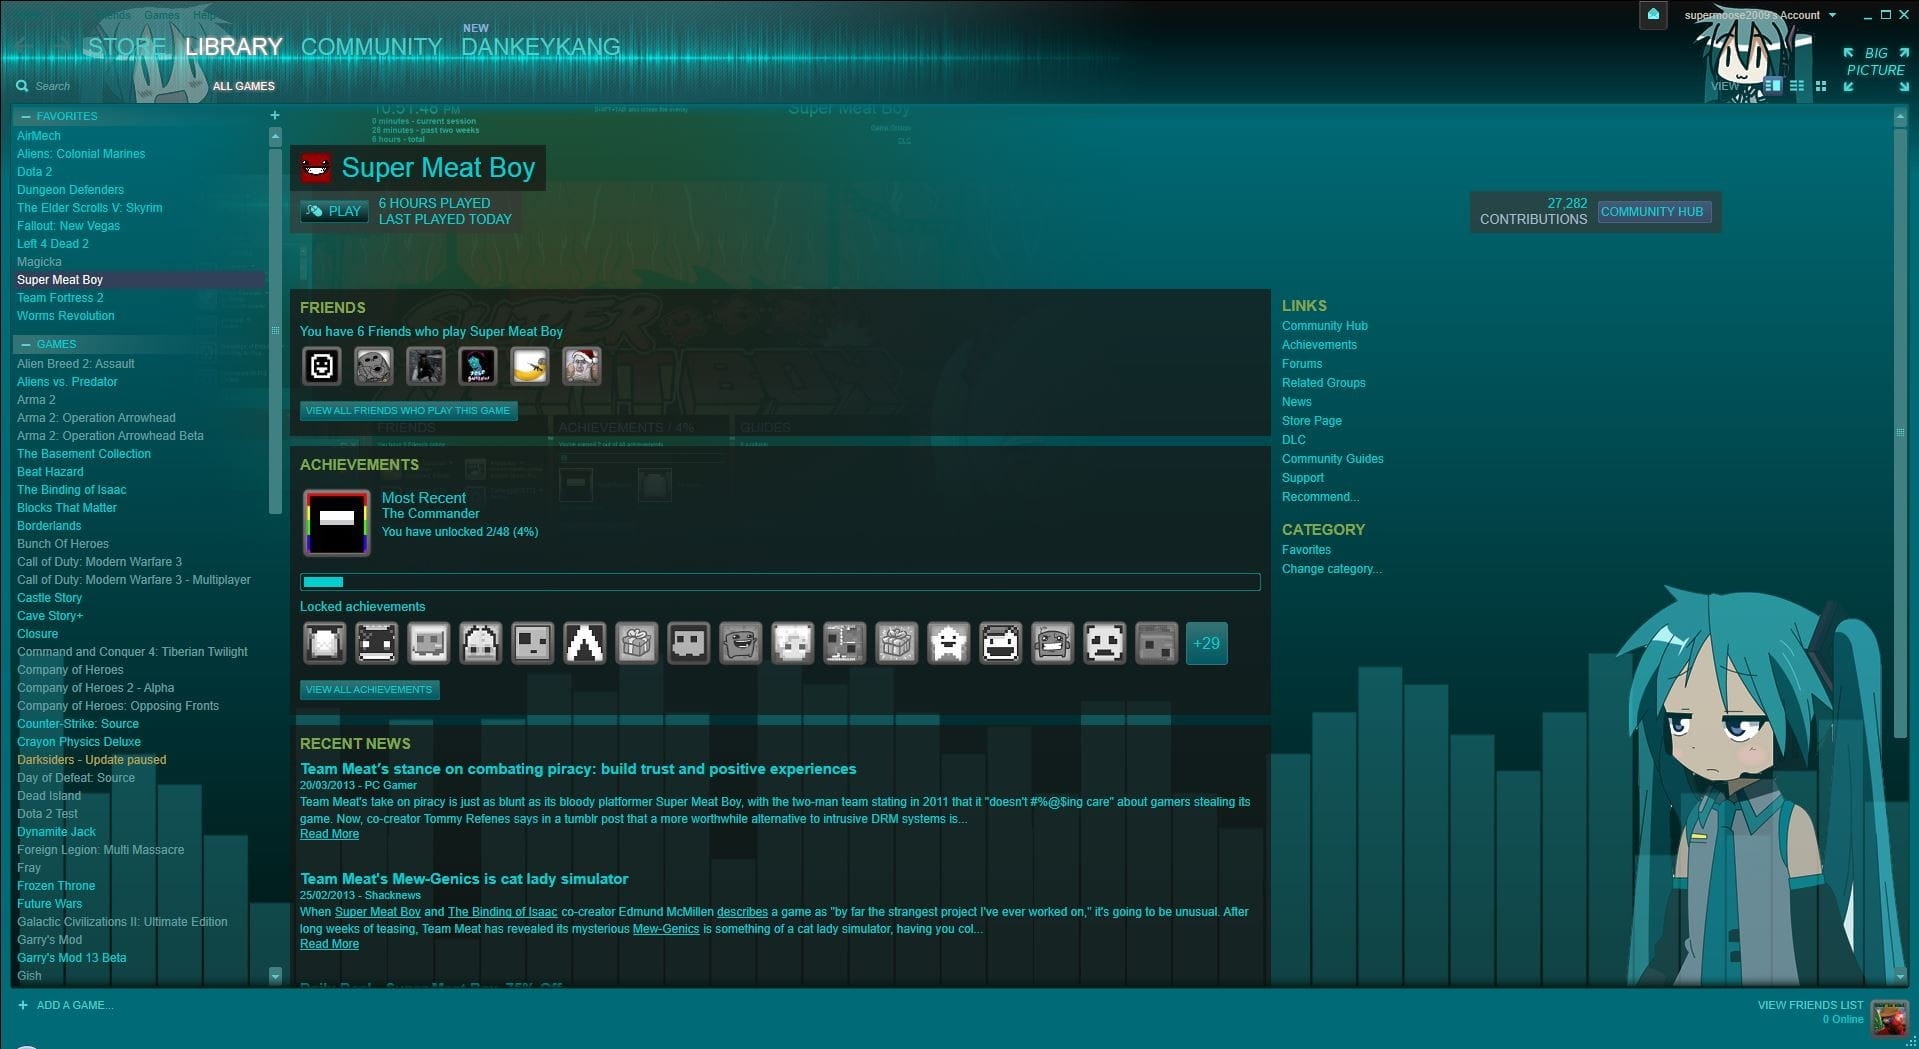Image resolution: width=1919 pixels, height=1049 pixels.
Task: Switch to list view layout icon
Action: pos(1797,86)
